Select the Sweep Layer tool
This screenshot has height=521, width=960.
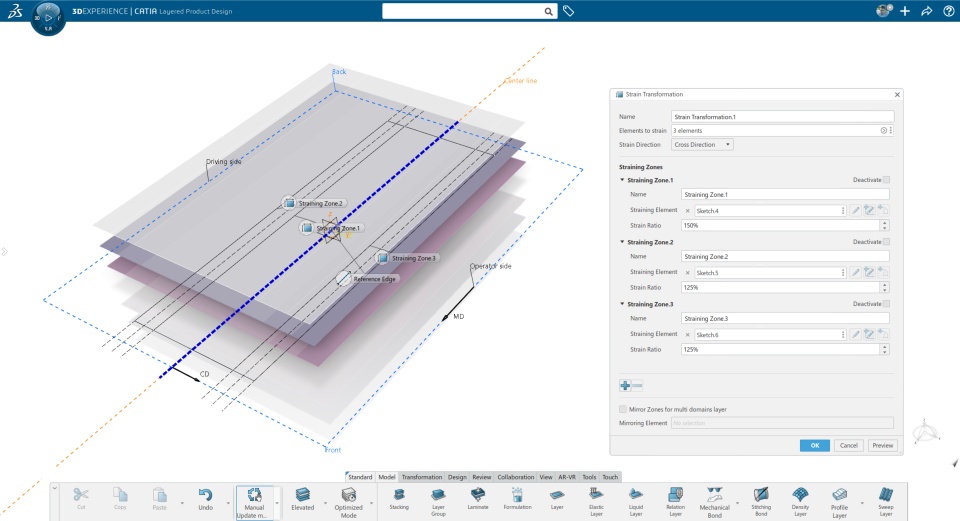click(x=885, y=502)
